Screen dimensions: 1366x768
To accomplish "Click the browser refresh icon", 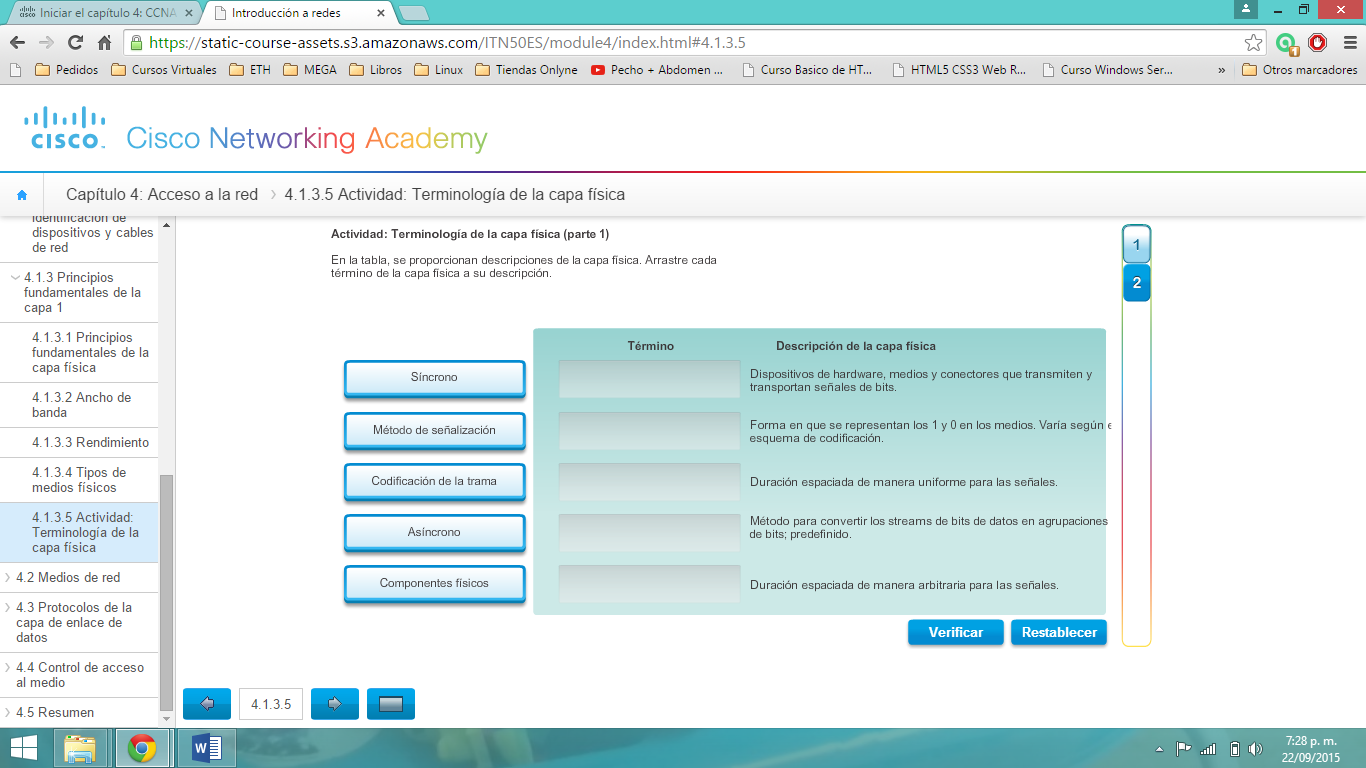I will [x=73, y=44].
